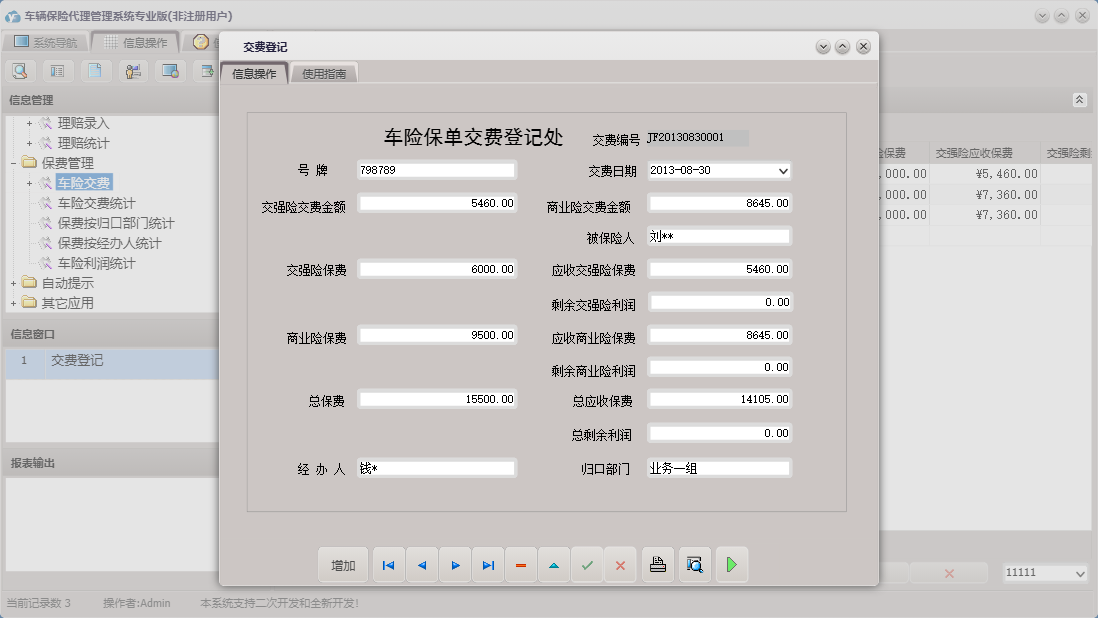The image size is (1098, 618).
Task: Select the search magnifier tool in the toolbar
Action: tap(20, 71)
